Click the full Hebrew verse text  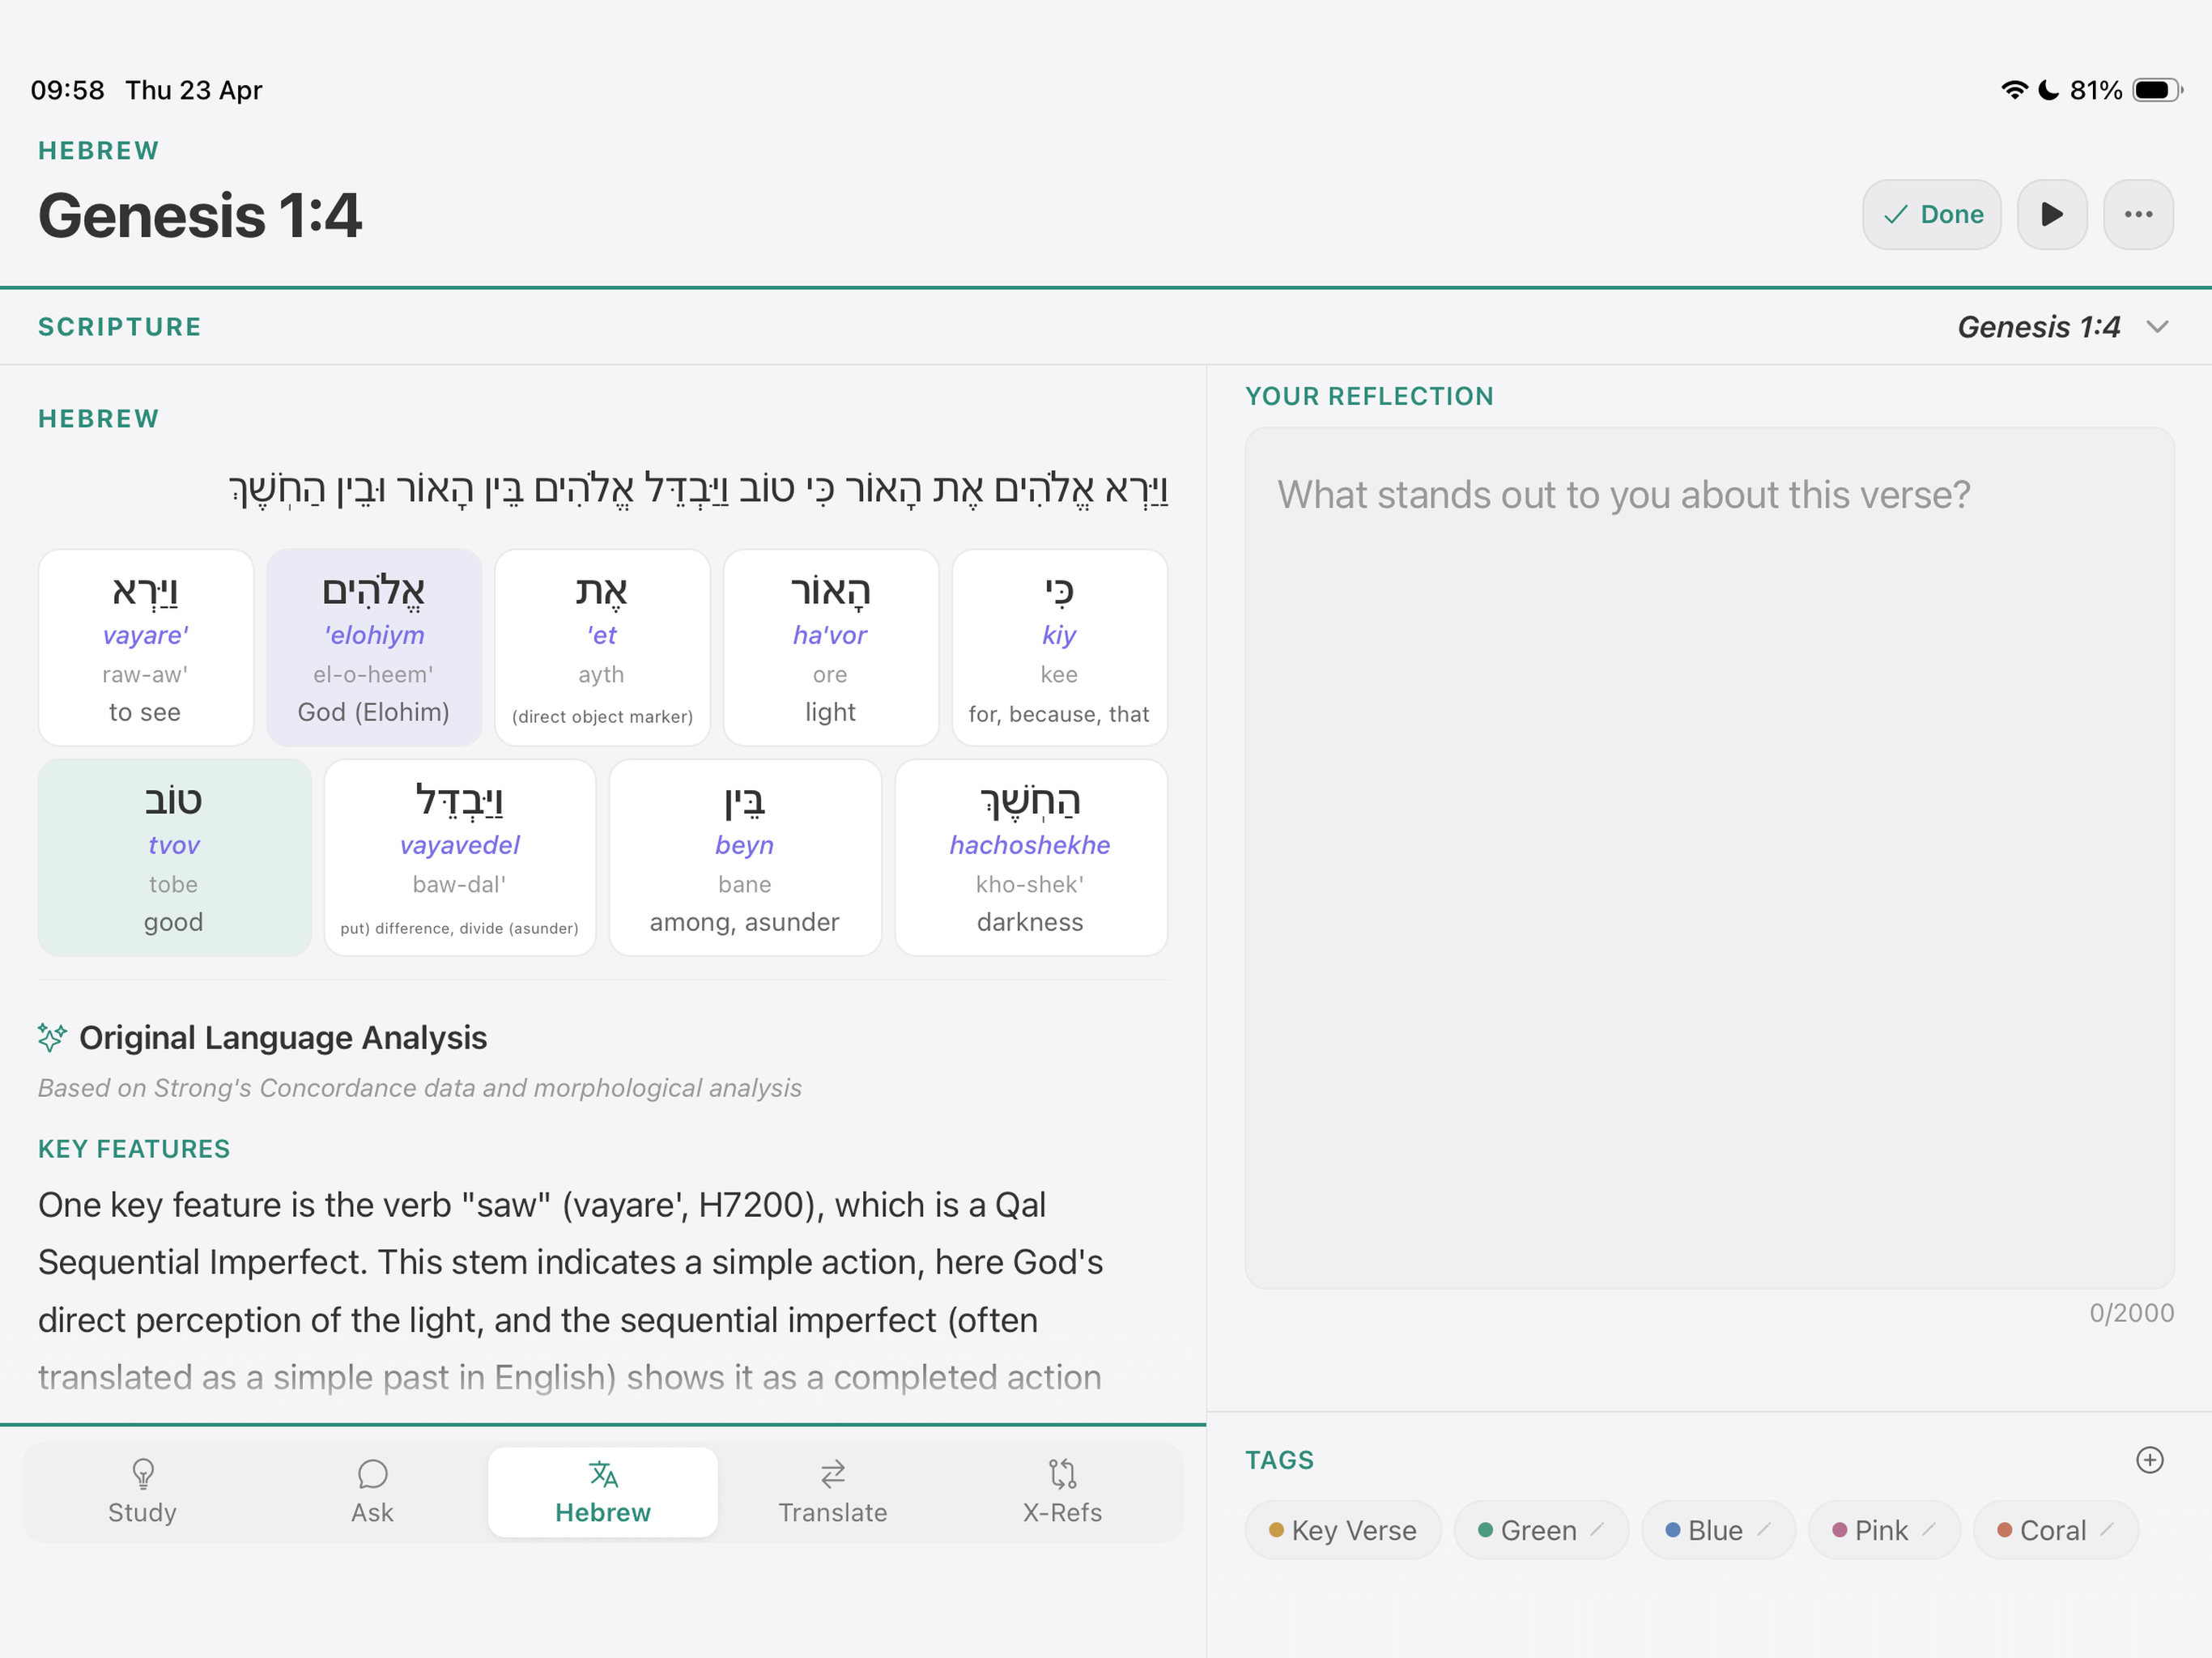point(699,489)
